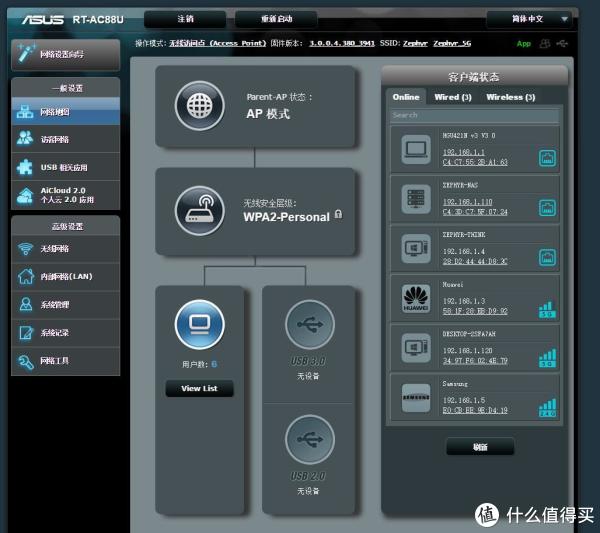Click wired icon for 192.168.1.1 client
Screen dimensions: 600x533
(547, 158)
